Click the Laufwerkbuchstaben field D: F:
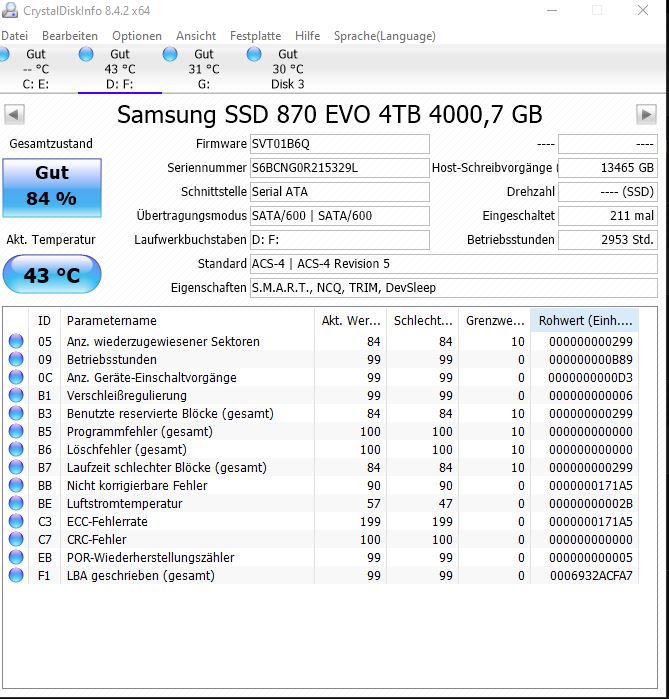This screenshot has width=669, height=699. click(340, 240)
